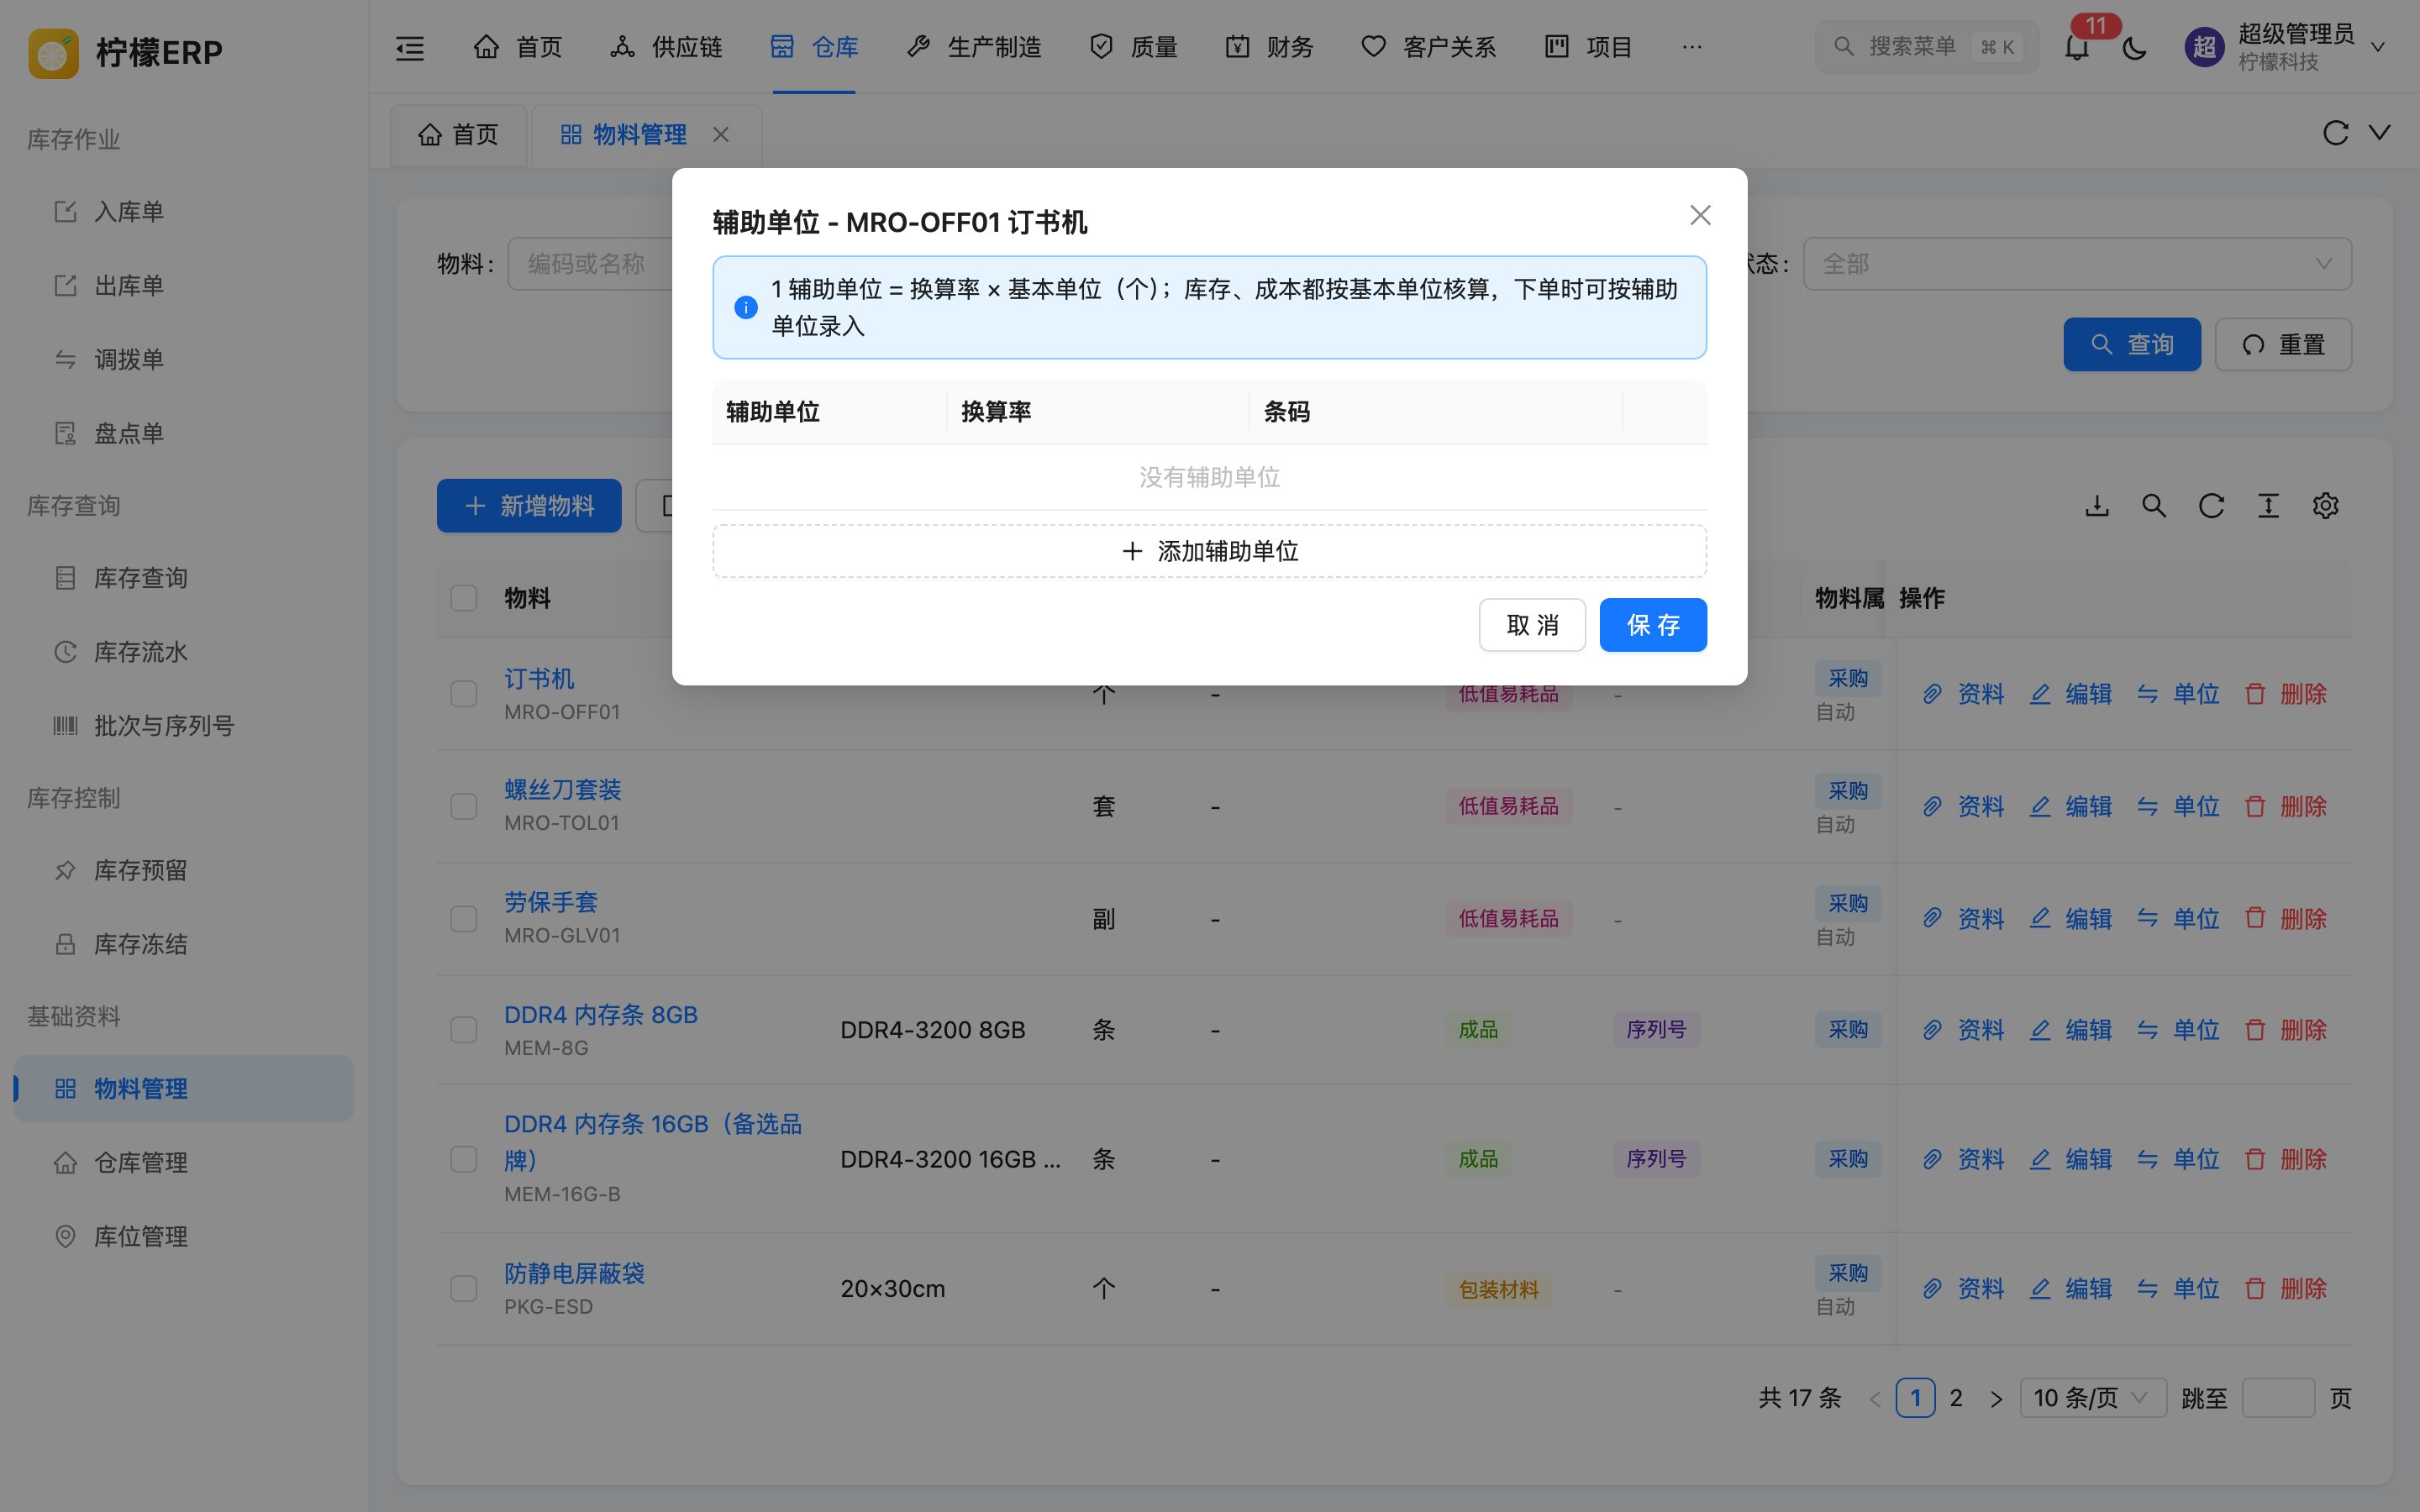Open the 10 条/页 page size dropdown
This screenshot has width=2420, height=1512.
coord(2092,1398)
